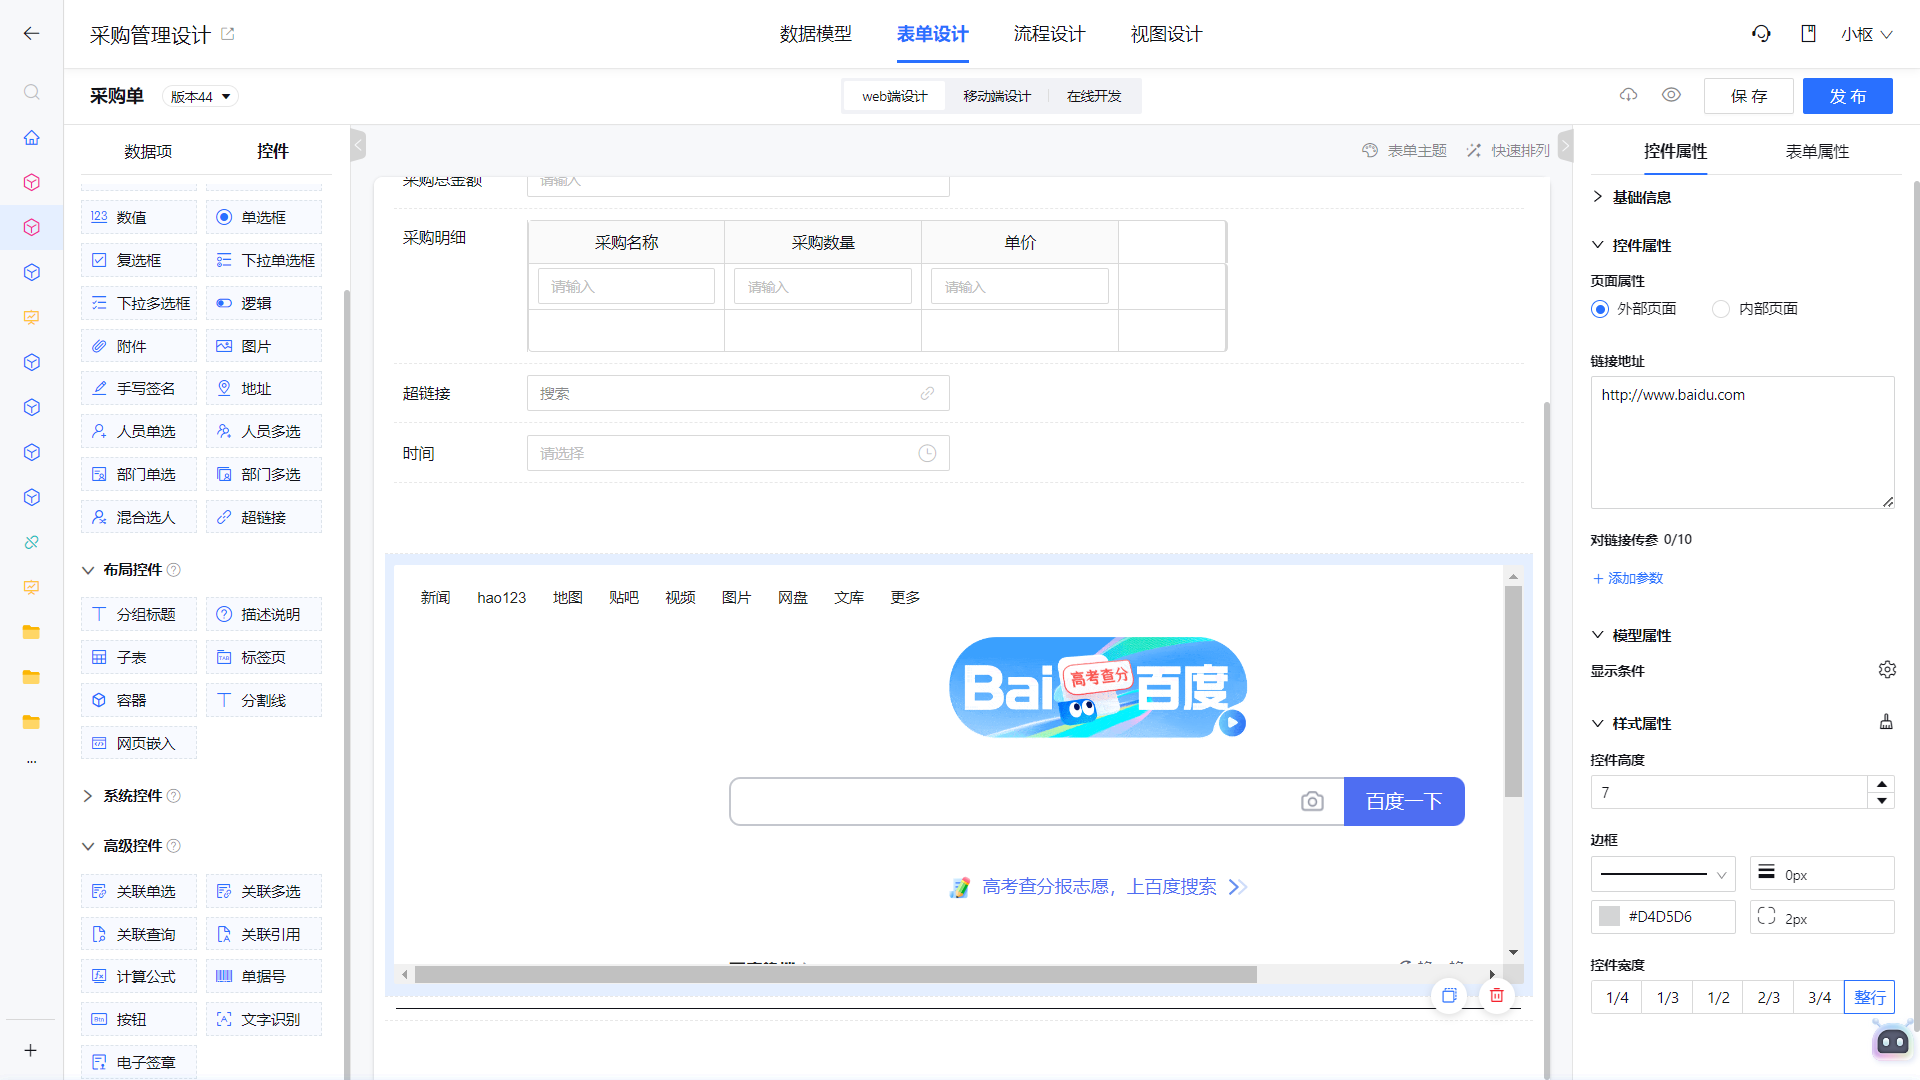
Task: Set control width to 3/4
Action: pos(1819,997)
